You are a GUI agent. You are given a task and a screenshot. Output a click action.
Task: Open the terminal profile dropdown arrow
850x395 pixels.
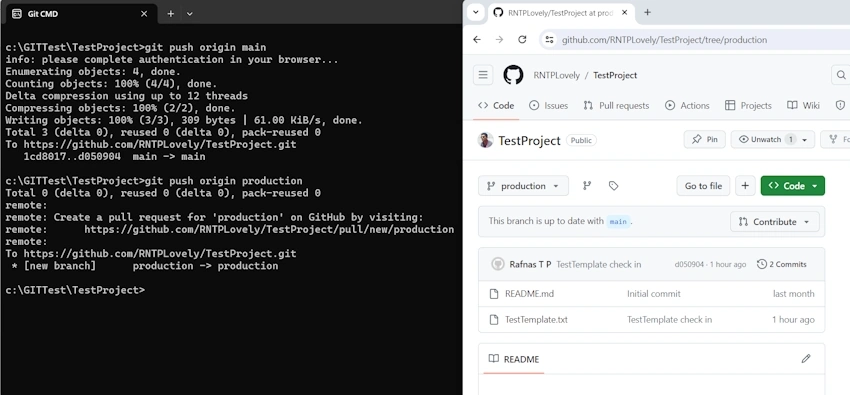pyautogui.click(x=189, y=14)
